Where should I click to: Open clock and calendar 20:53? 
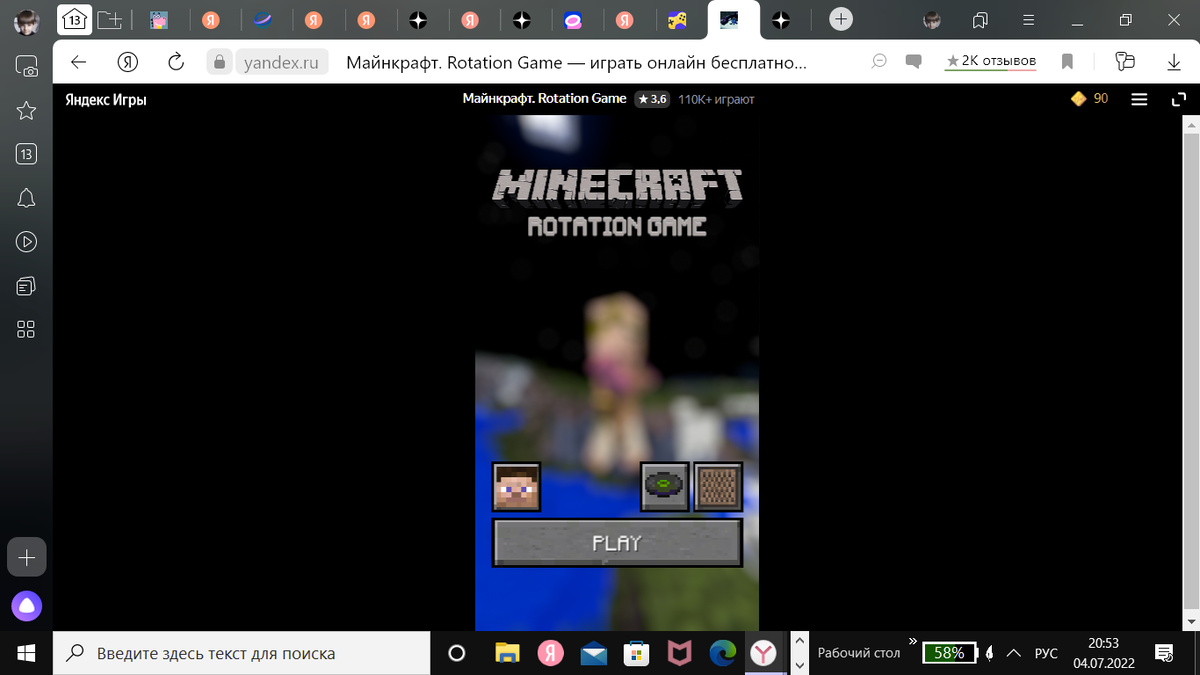click(x=1103, y=653)
